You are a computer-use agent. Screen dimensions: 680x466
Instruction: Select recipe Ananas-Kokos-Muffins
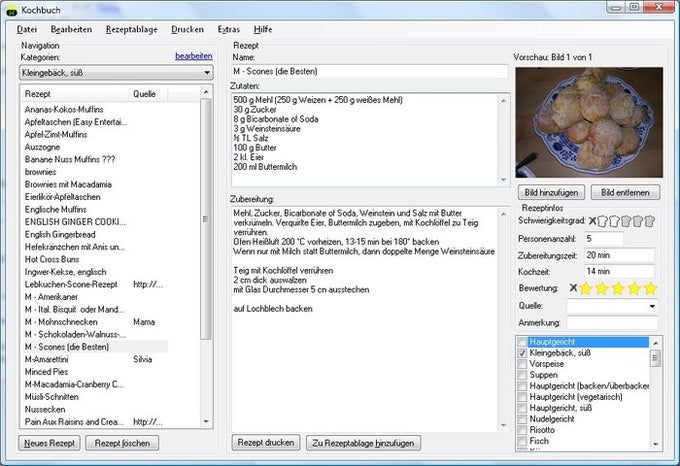click(64, 109)
